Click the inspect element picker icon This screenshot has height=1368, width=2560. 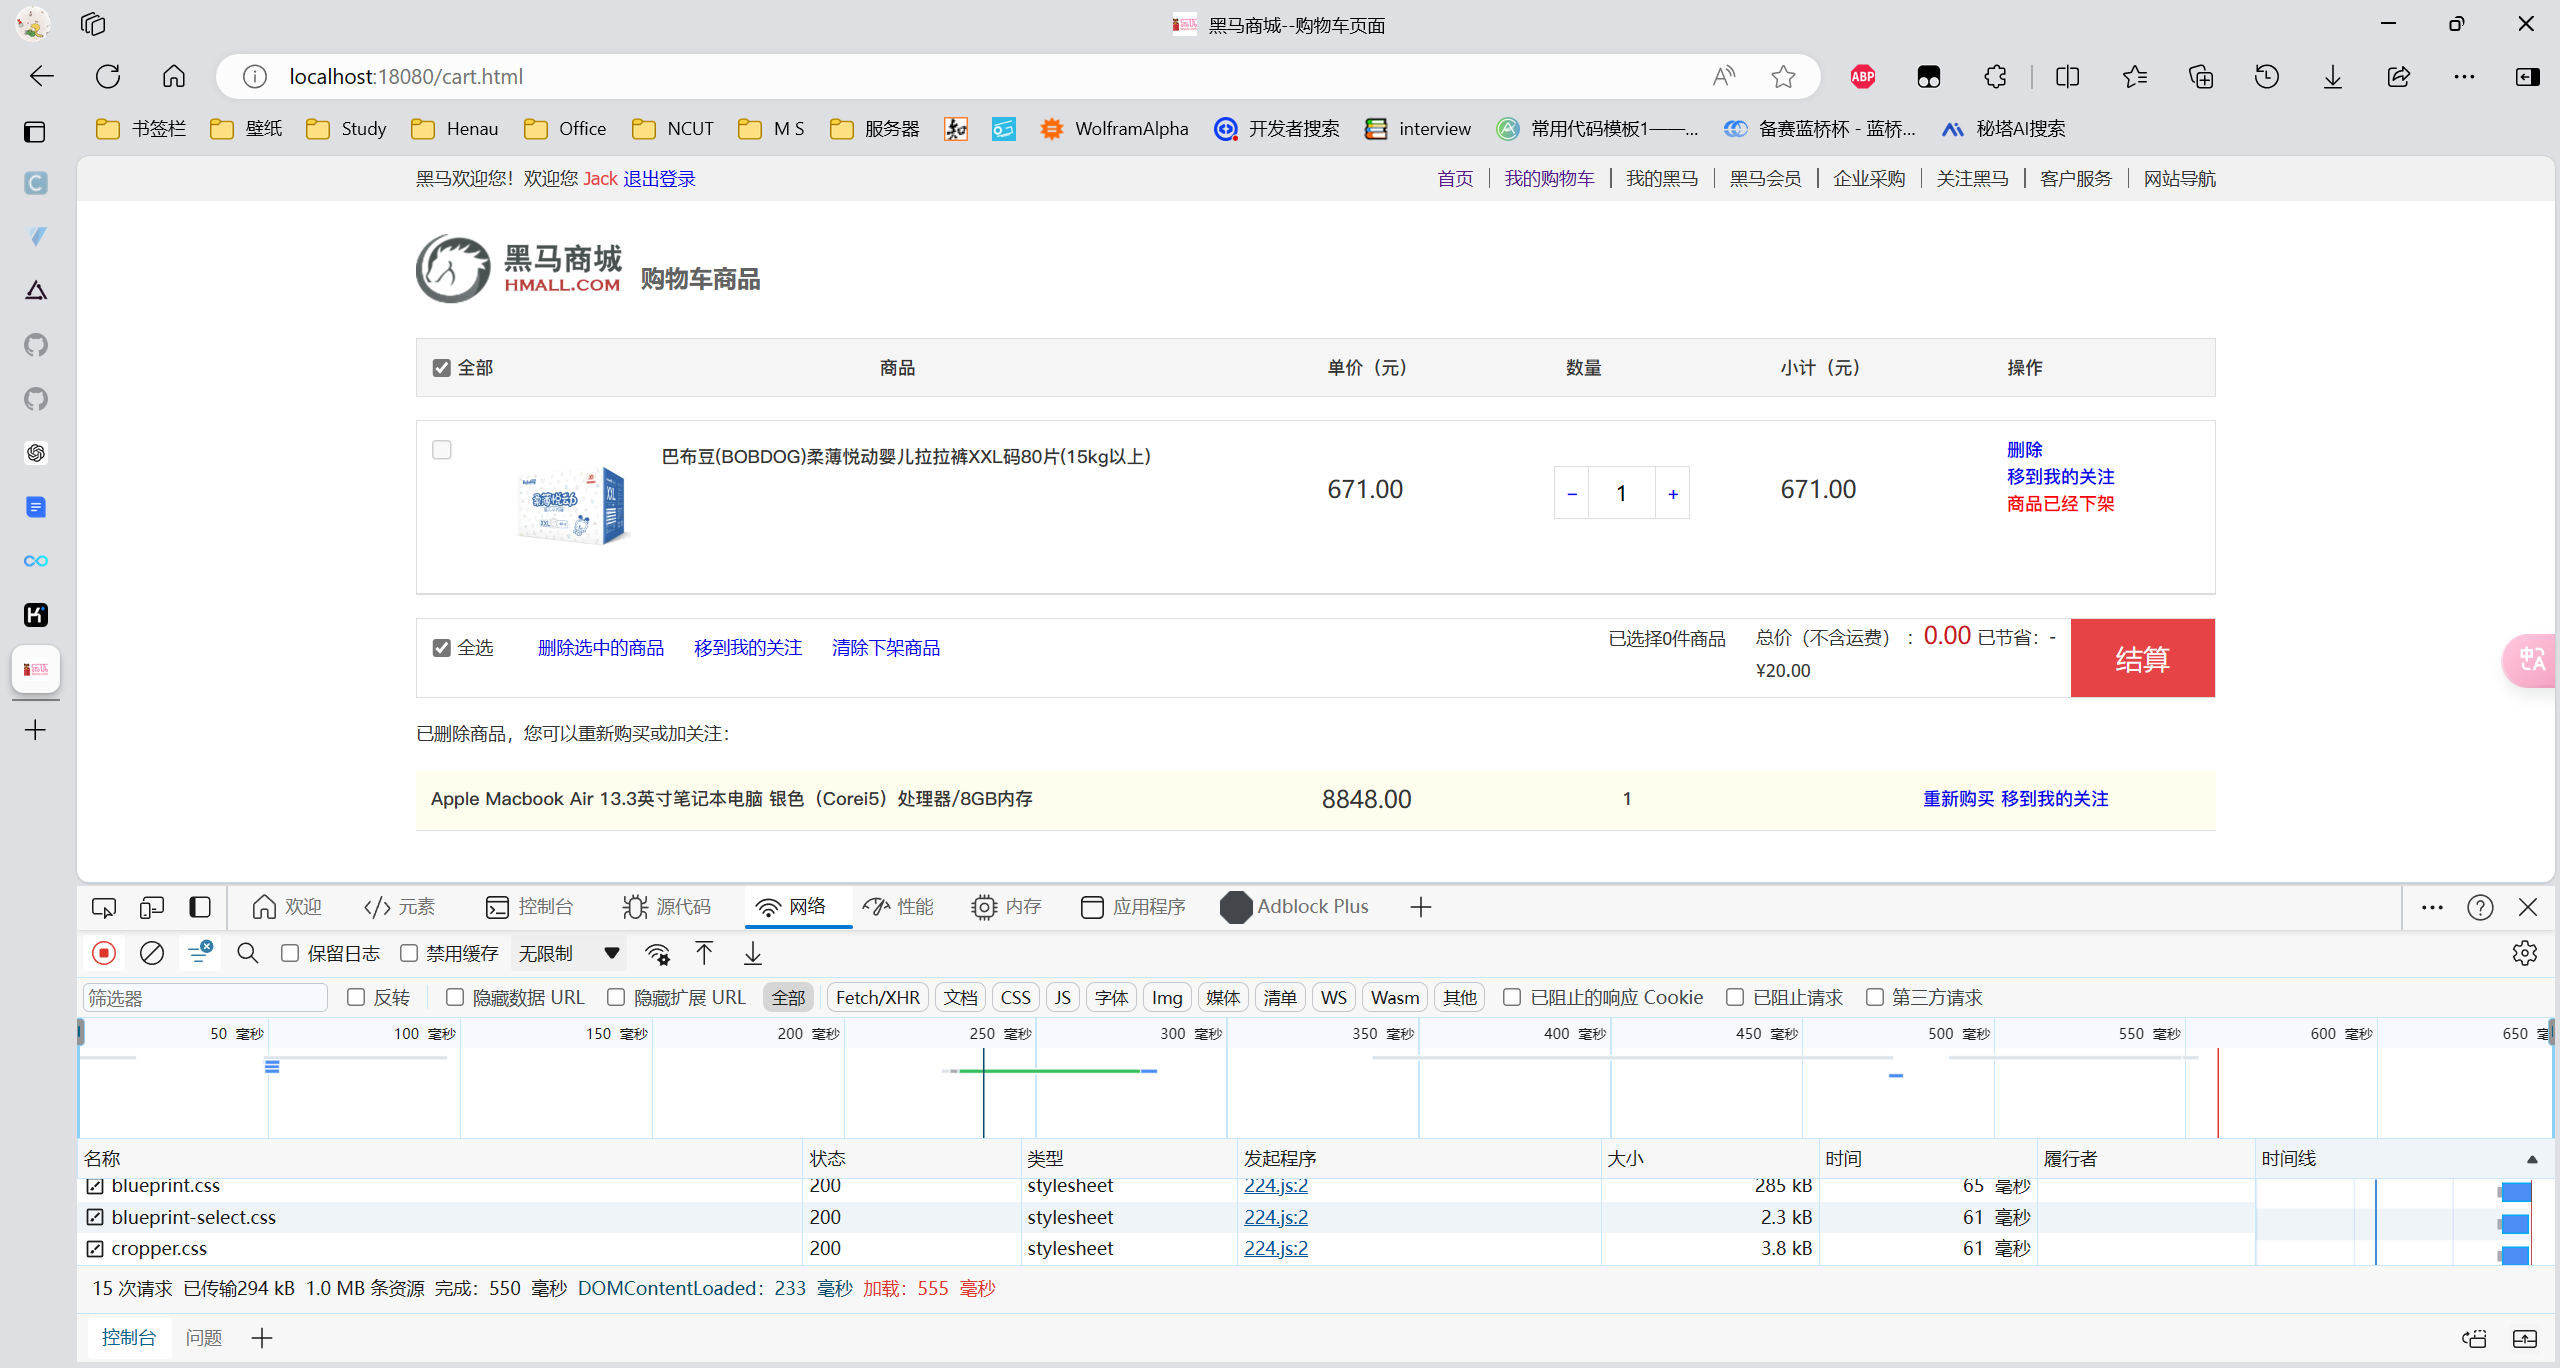click(104, 907)
